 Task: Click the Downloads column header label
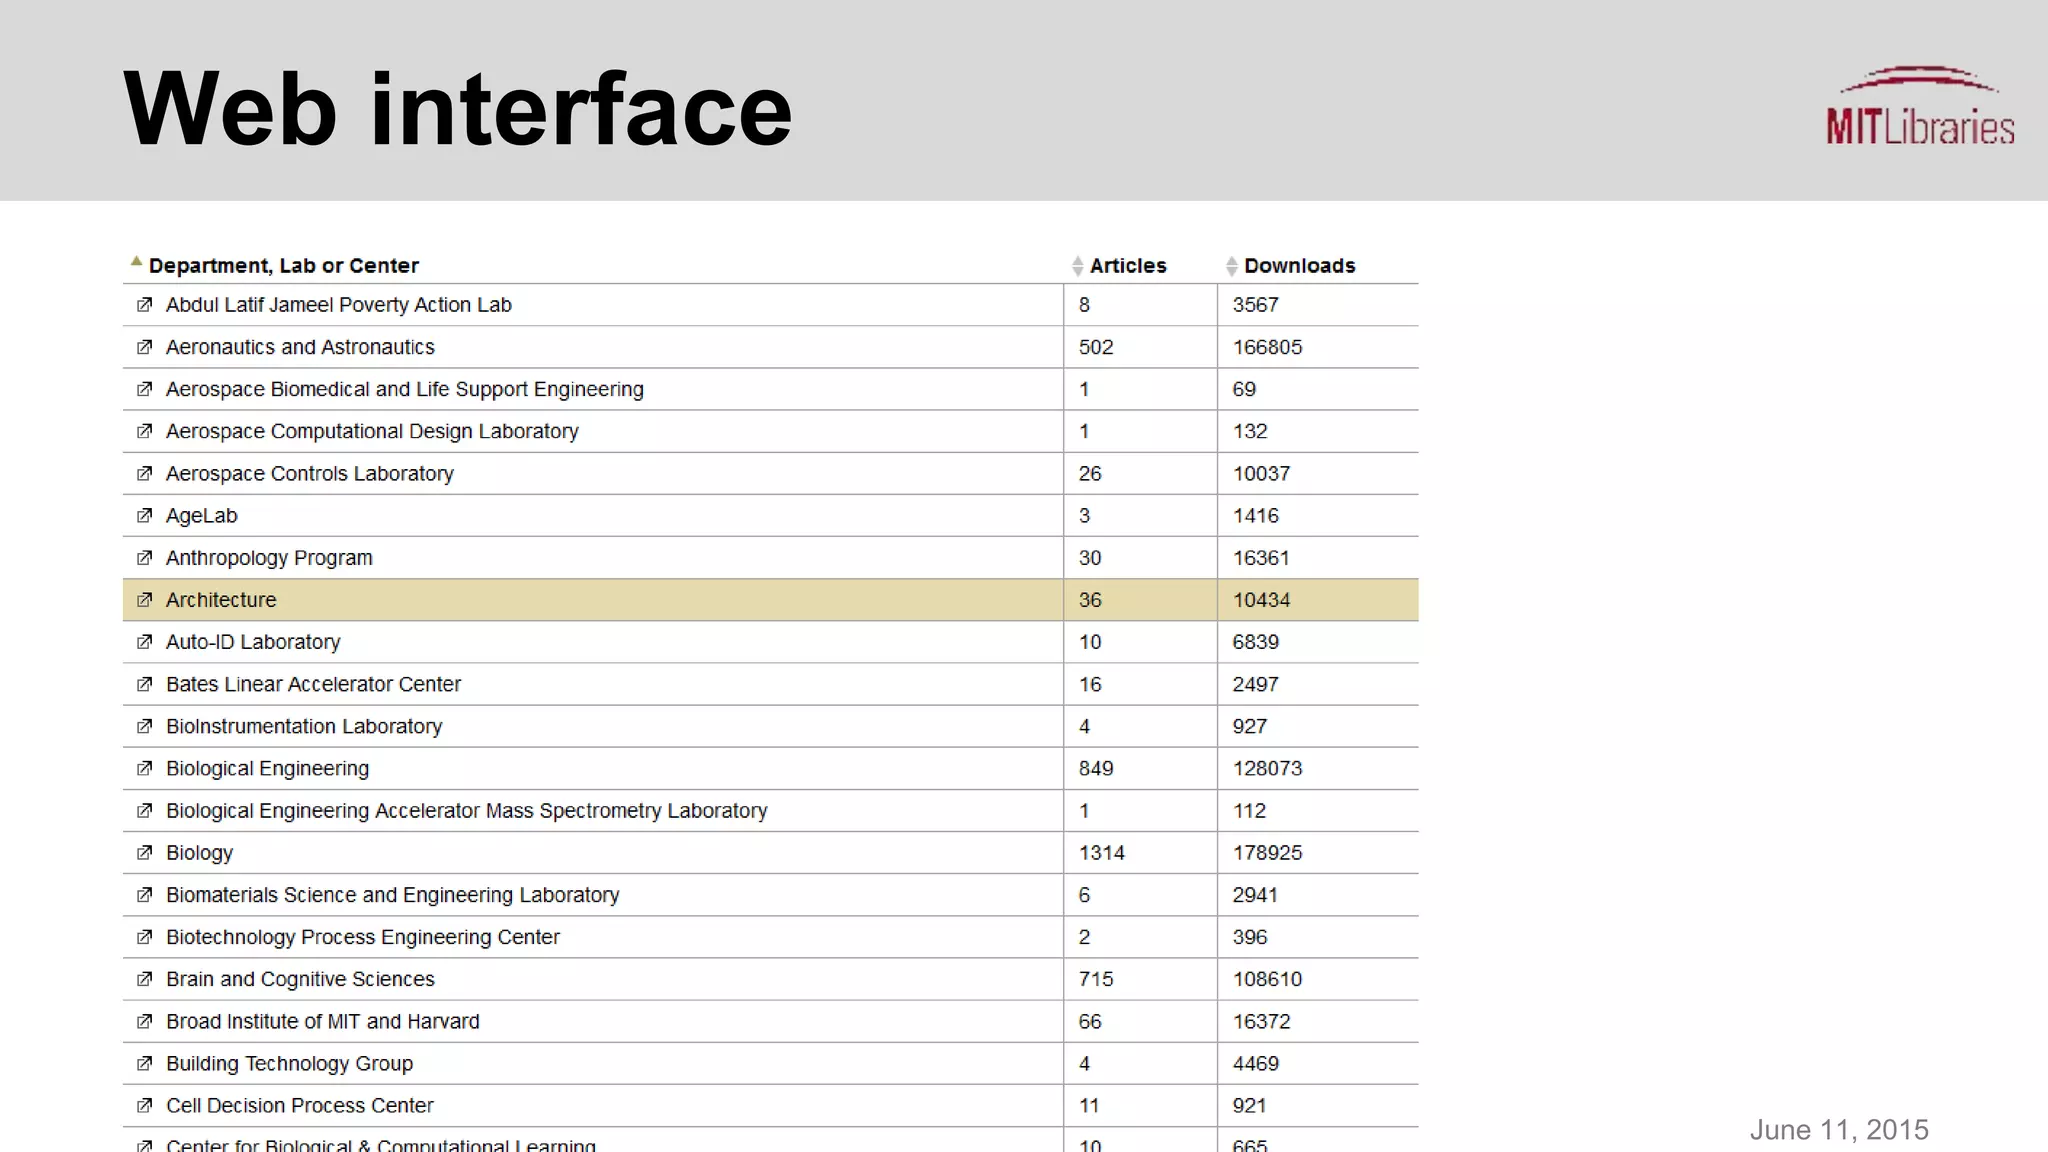(x=1300, y=266)
